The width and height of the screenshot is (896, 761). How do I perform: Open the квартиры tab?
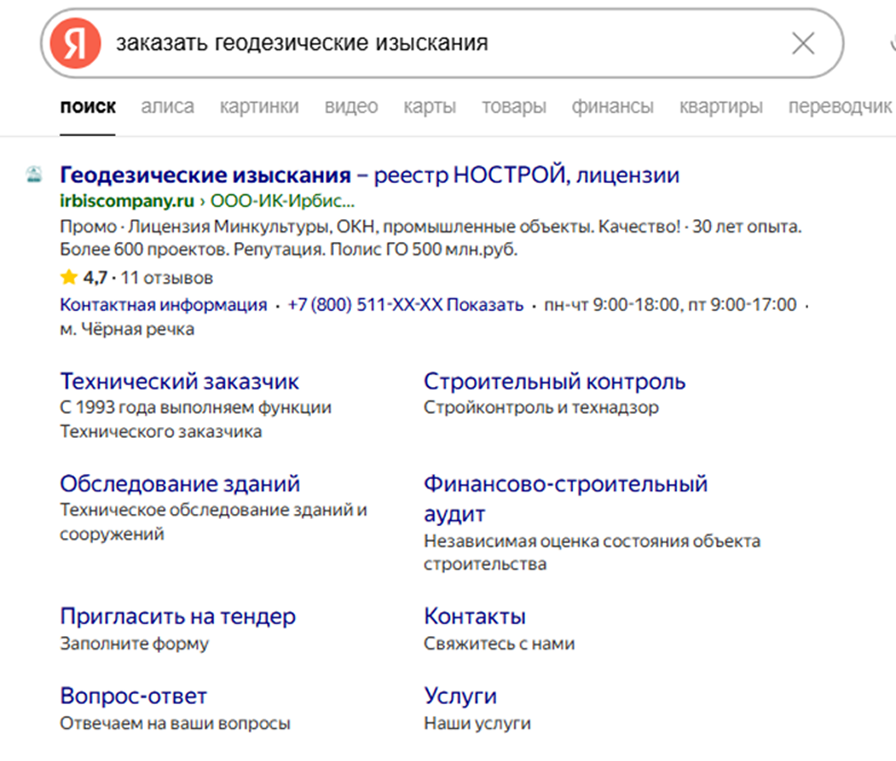[719, 105]
